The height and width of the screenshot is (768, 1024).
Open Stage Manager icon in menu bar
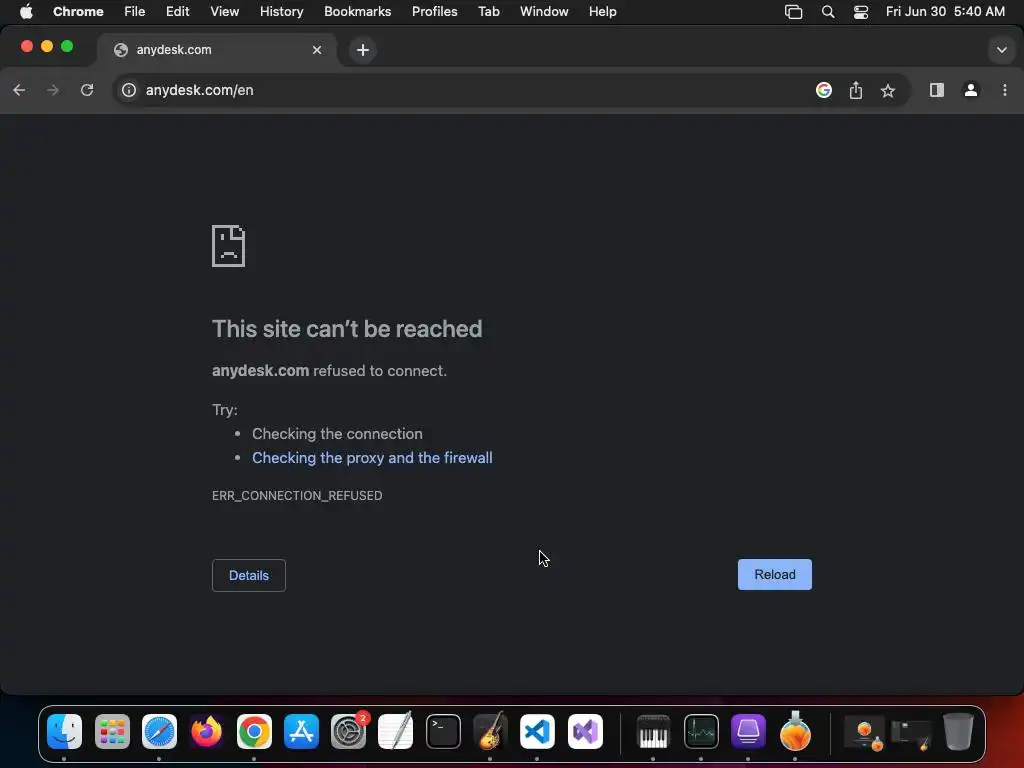coord(793,12)
